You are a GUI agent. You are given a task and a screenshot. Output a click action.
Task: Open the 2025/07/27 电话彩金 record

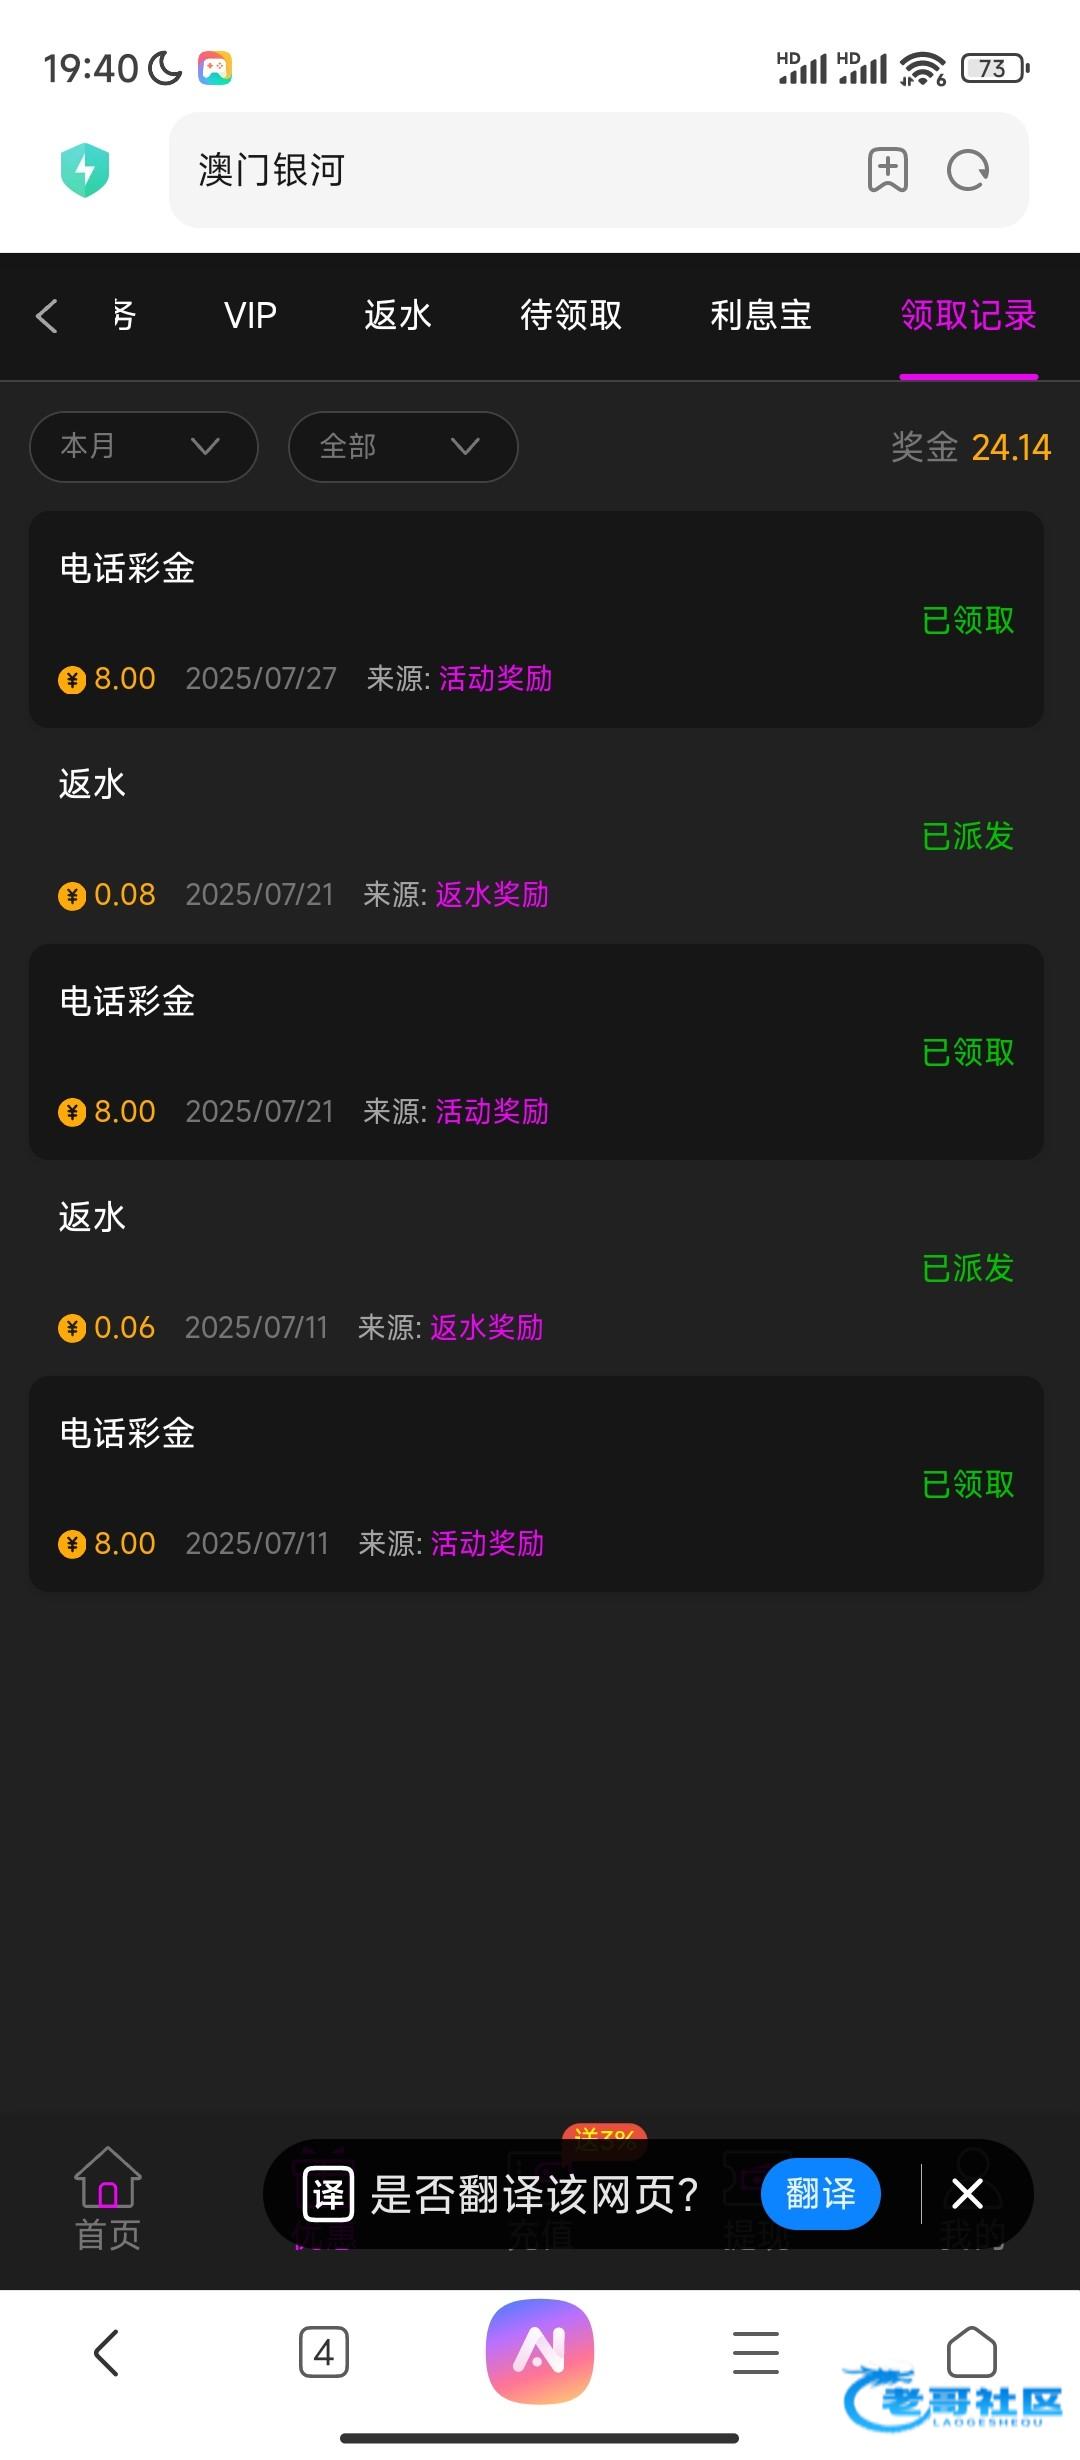coord(536,619)
